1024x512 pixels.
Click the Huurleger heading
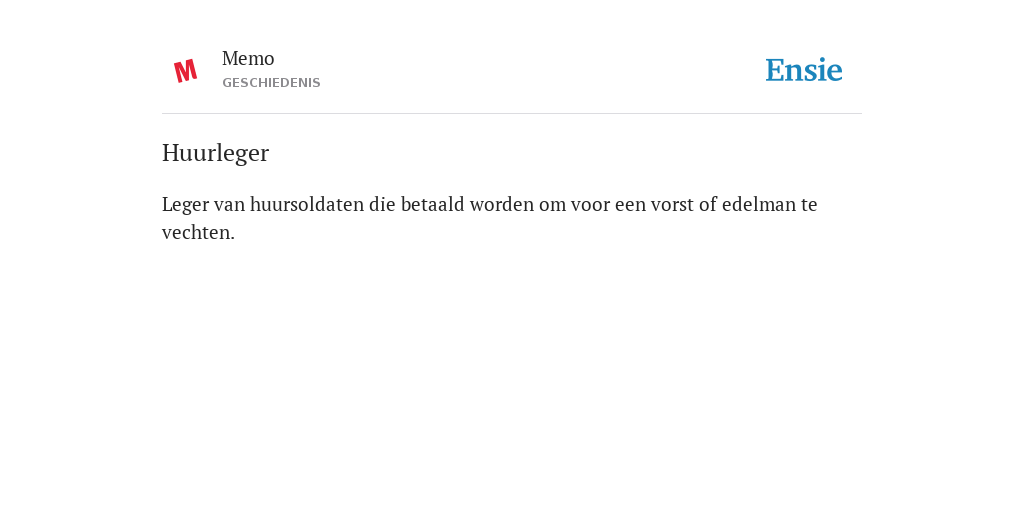216,153
